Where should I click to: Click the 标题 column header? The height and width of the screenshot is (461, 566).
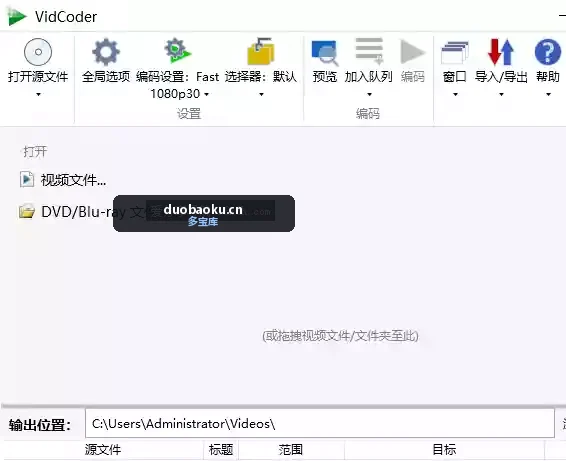pyautogui.click(x=221, y=450)
